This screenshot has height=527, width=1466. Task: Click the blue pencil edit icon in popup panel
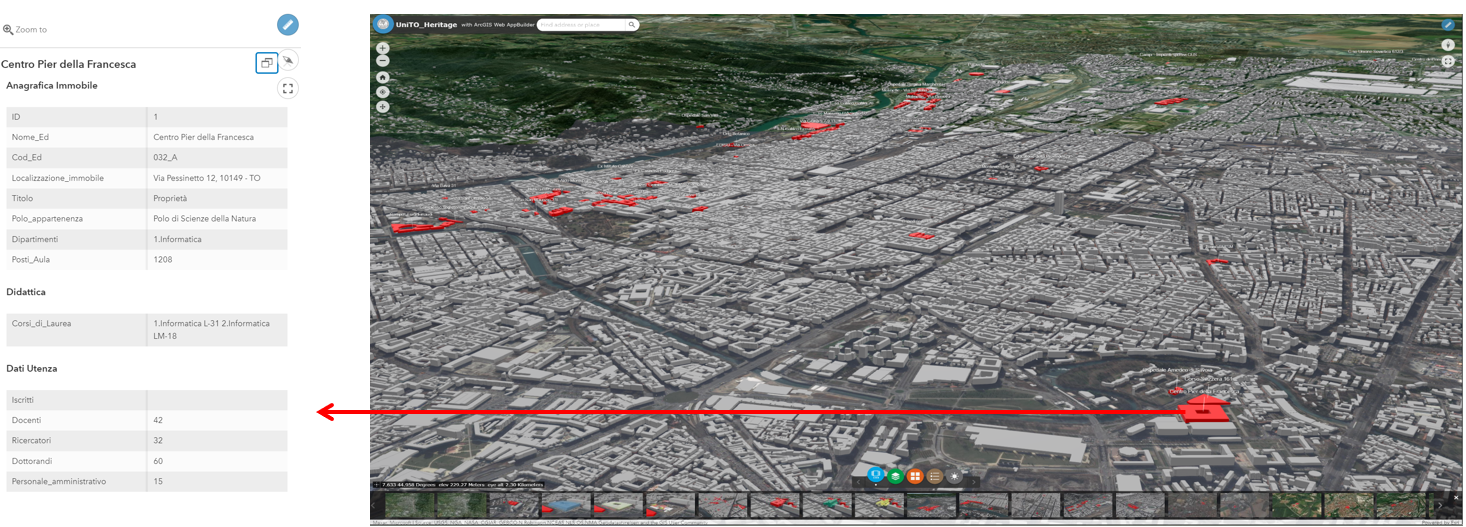click(x=288, y=25)
